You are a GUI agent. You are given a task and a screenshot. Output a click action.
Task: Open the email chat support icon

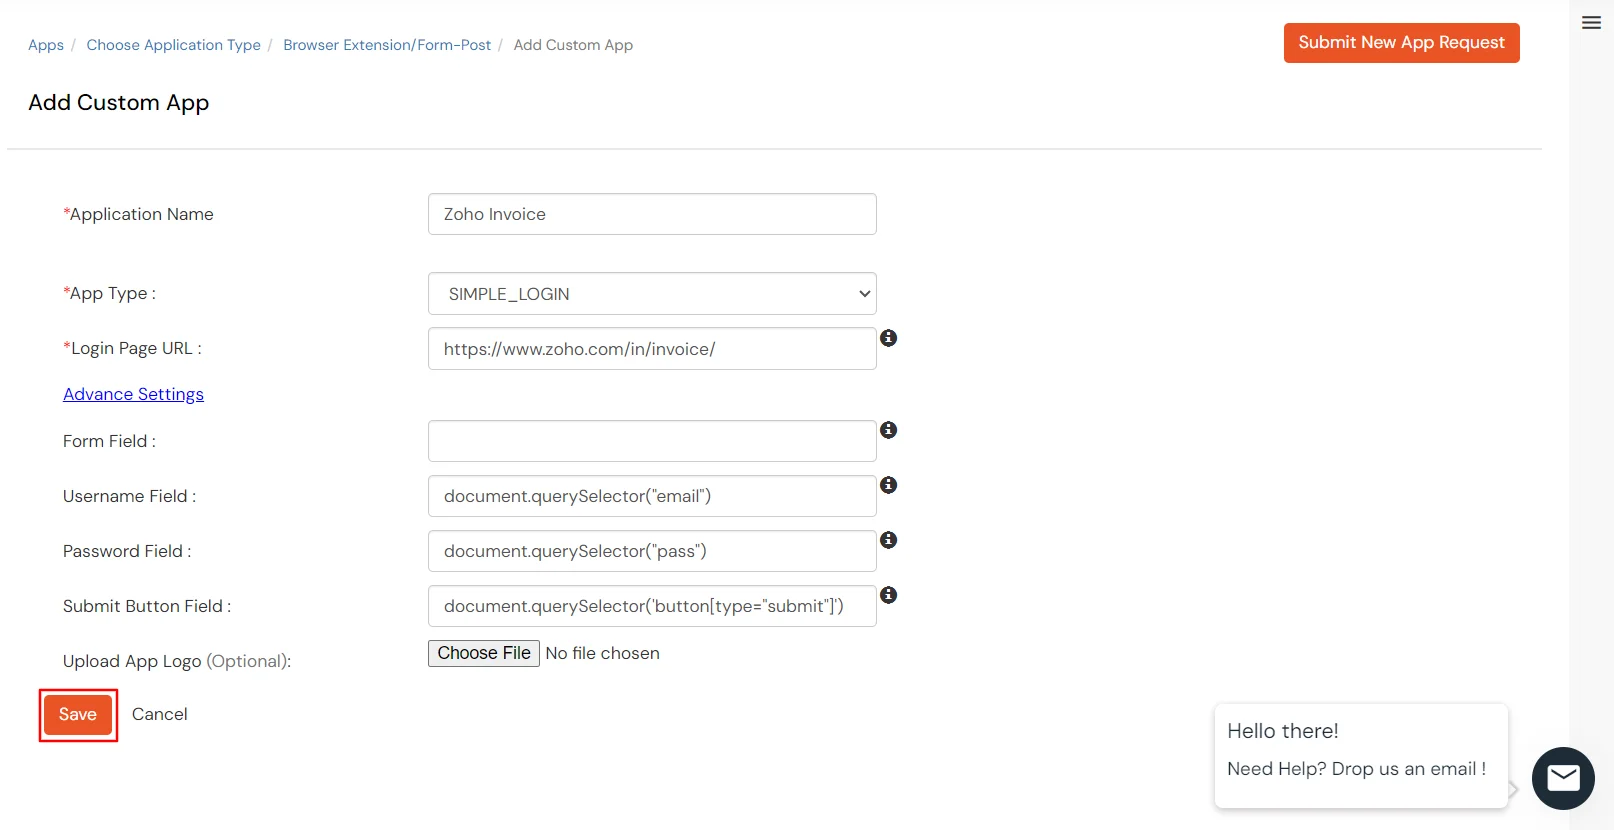click(1563, 778)
